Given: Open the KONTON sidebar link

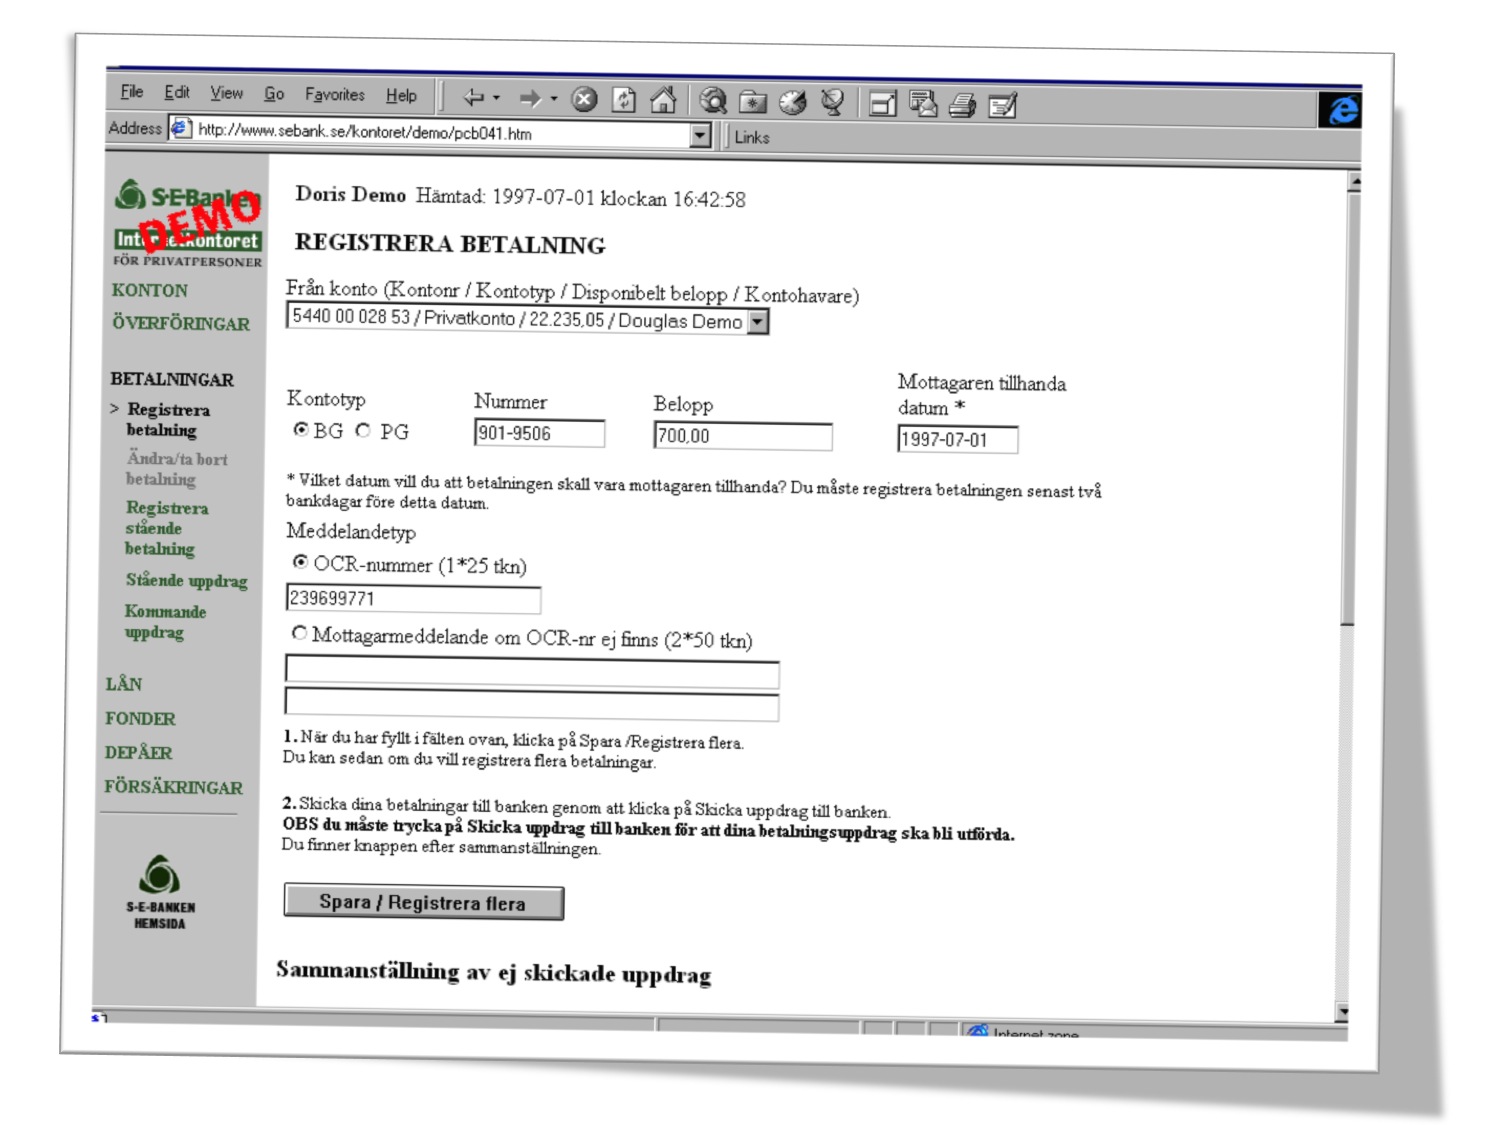Looking at the screenshot, I should coord(150,290).
